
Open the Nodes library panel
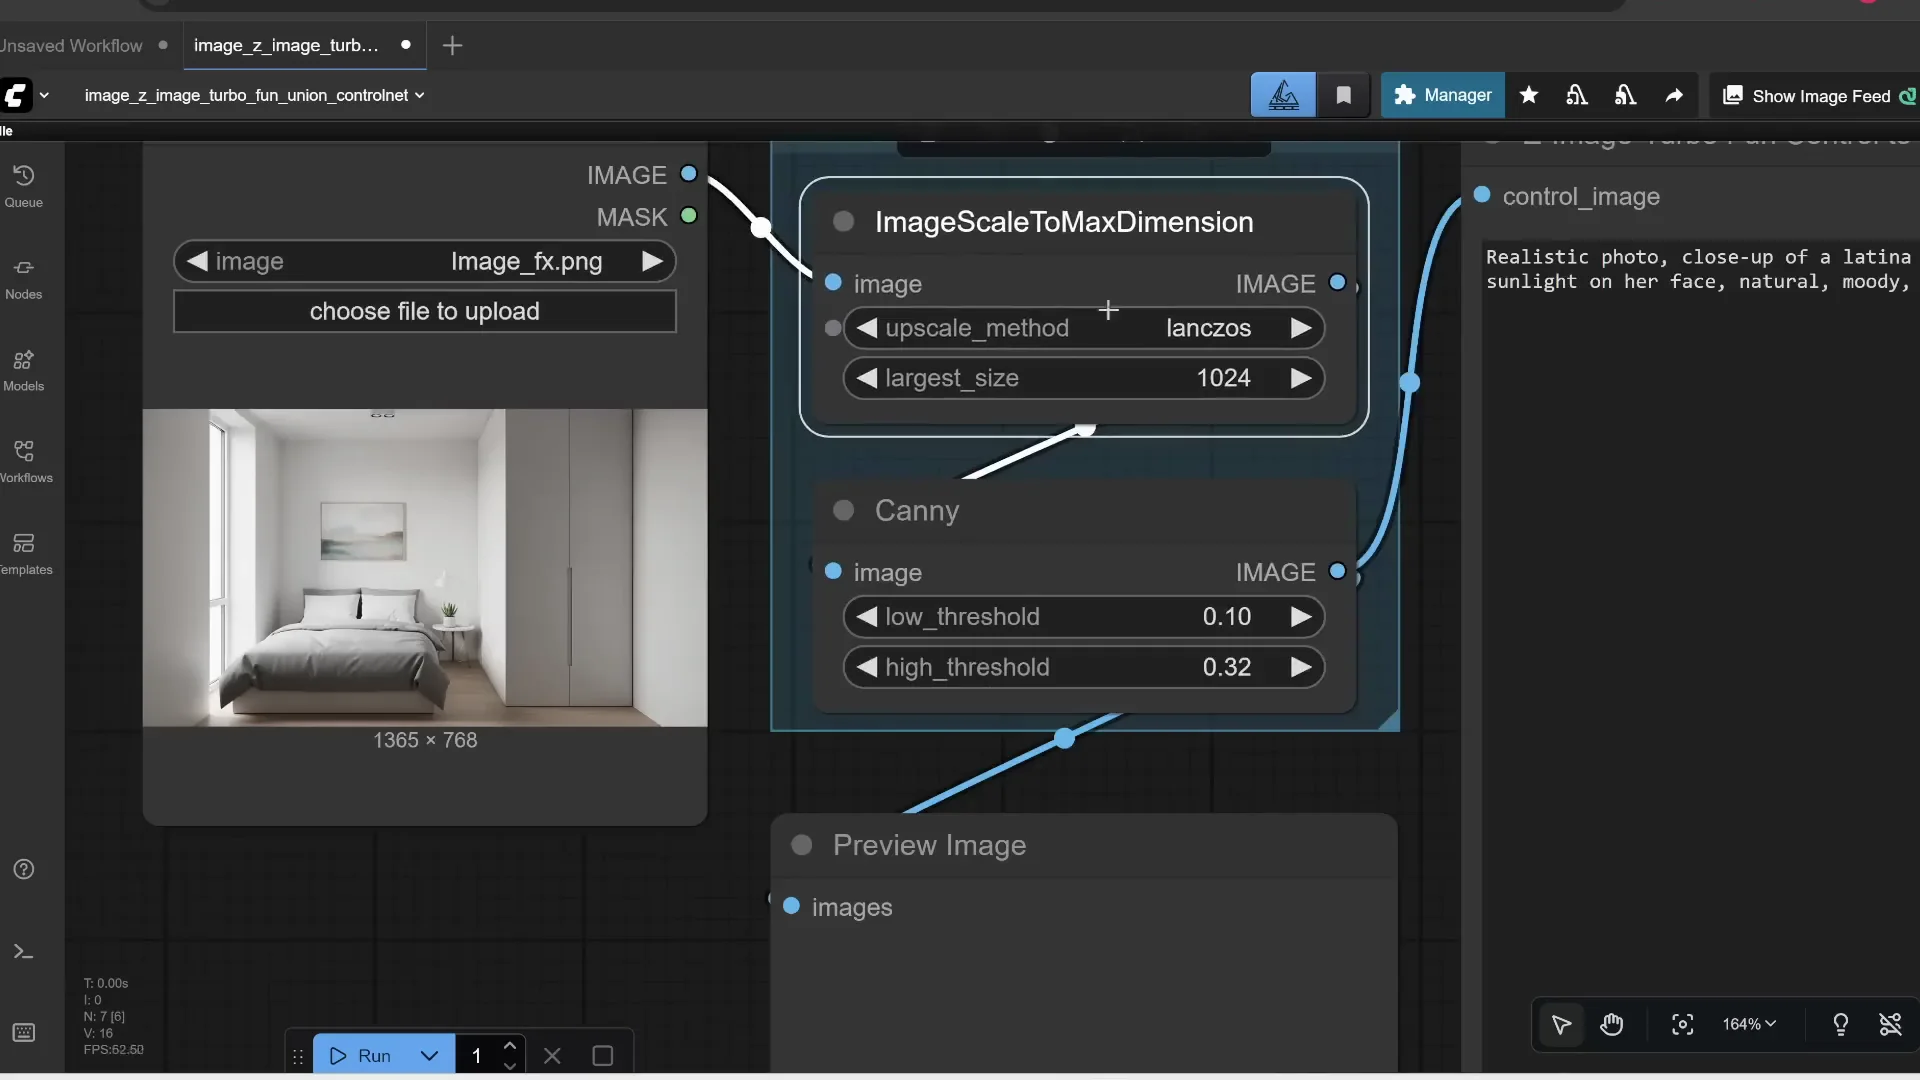(x=24, y=278)
